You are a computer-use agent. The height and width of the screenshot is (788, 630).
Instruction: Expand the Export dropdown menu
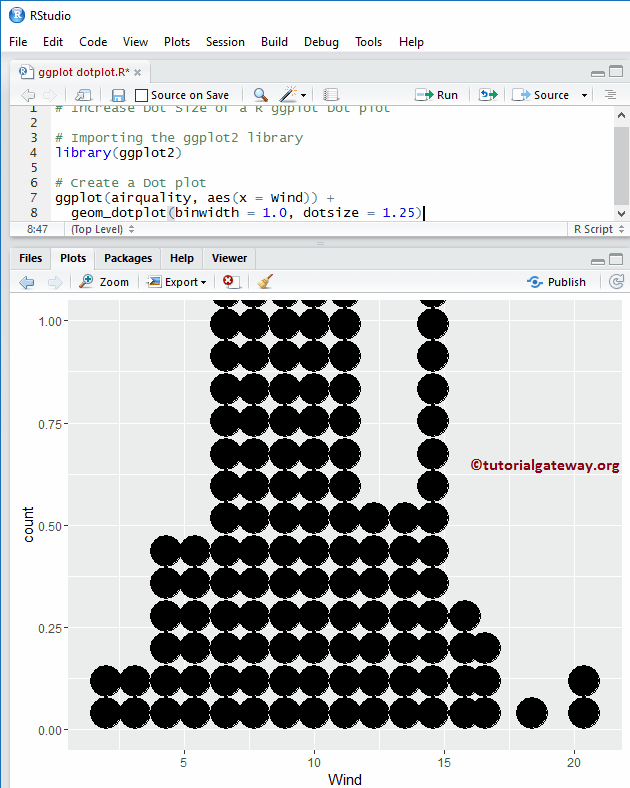176,282
